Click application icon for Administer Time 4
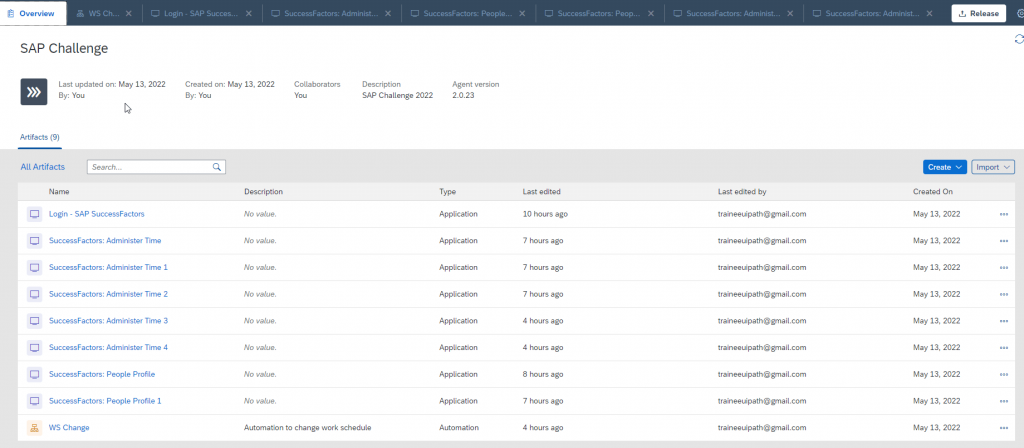This screenshot has width=1024, height=448. (x=34, y=348)
